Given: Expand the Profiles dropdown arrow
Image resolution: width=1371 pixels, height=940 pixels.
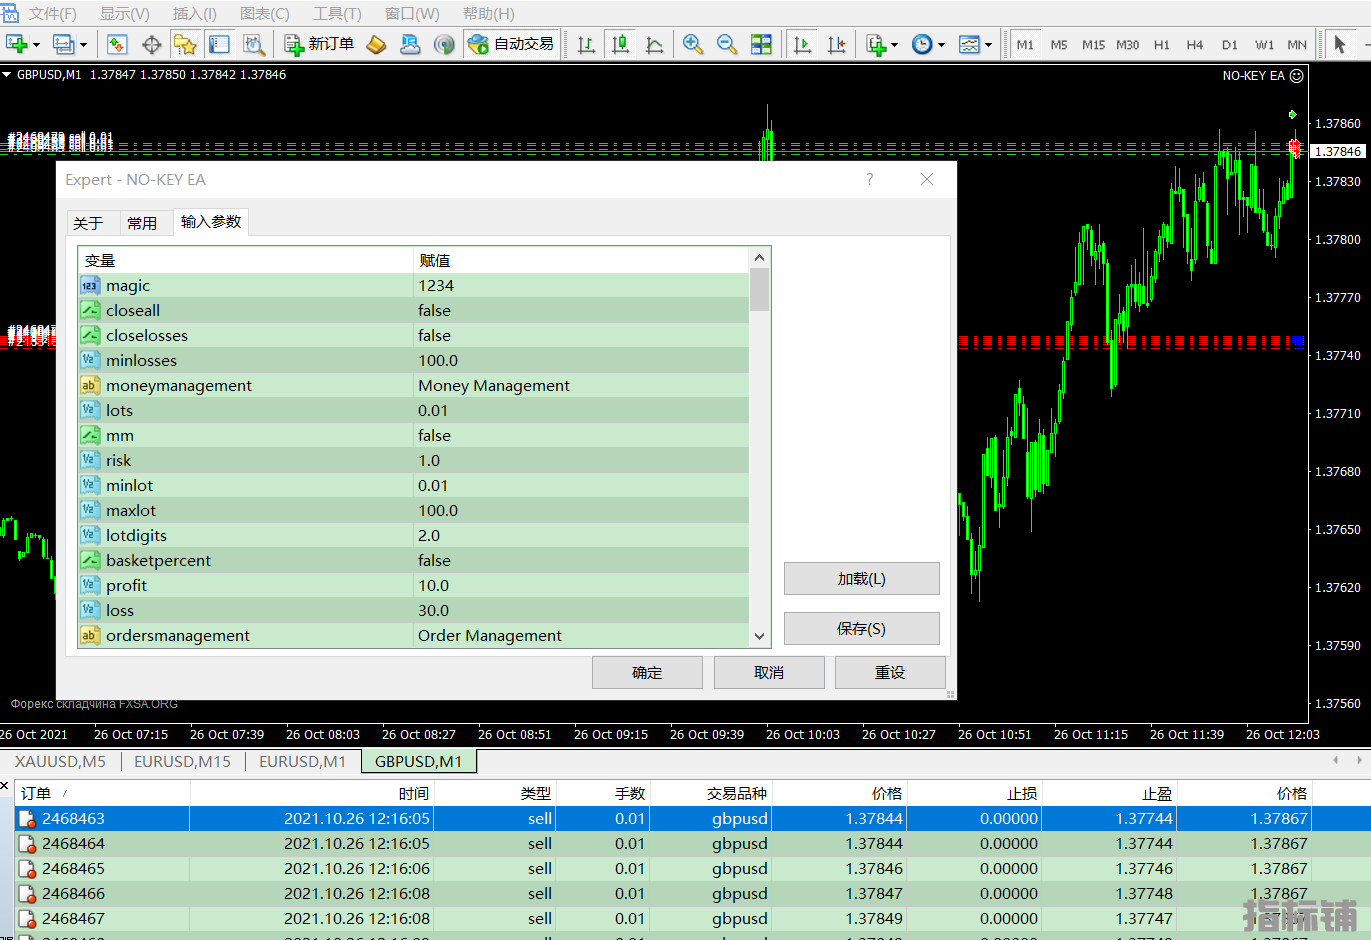Looking at the screenshot, I should [83, 45].
